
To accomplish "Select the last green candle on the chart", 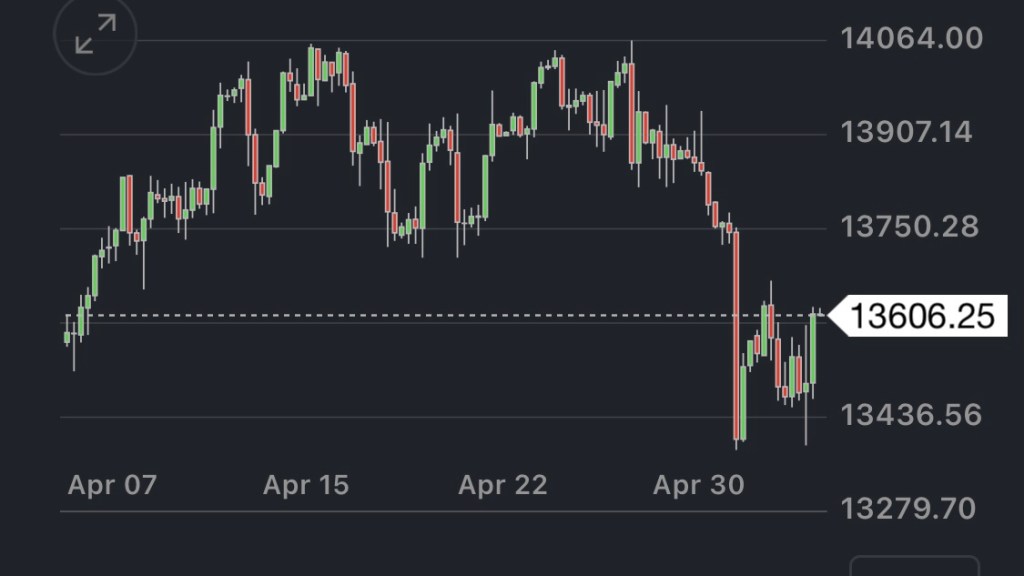I will click(x=814, y=348).
